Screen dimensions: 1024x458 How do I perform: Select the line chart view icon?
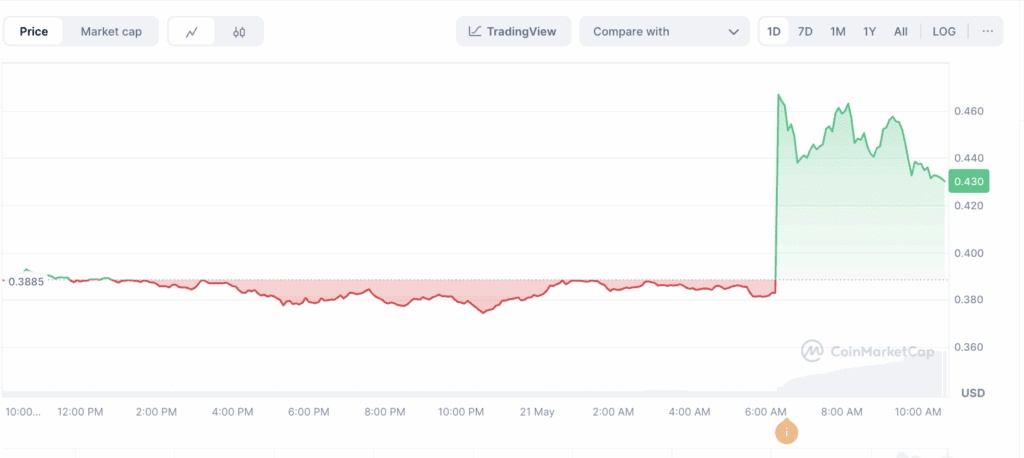click(x=192, y=31)
